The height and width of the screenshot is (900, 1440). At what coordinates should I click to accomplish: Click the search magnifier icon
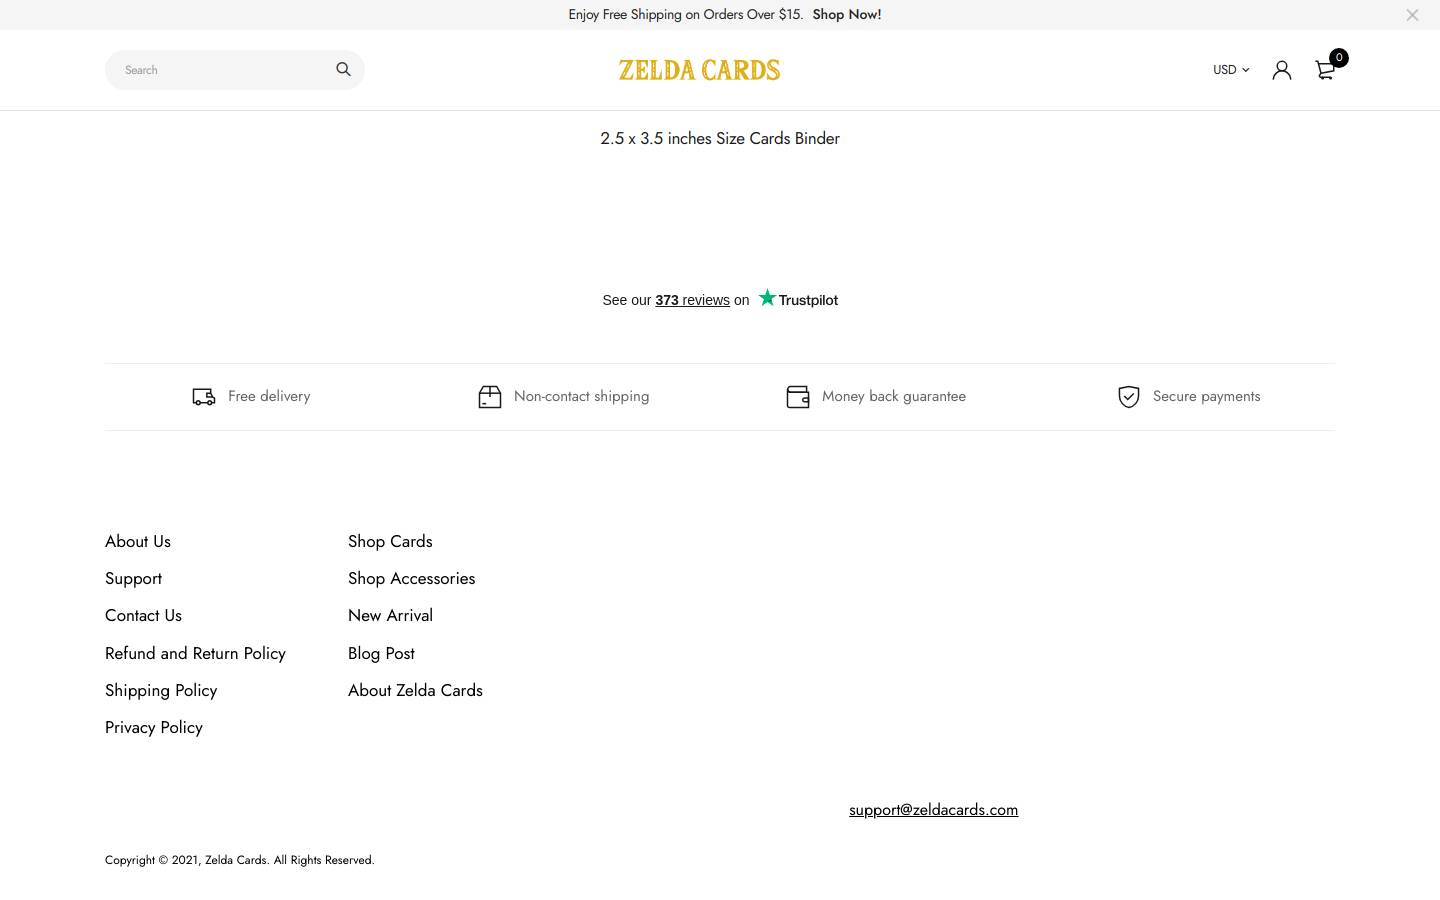tap(343, 69)
